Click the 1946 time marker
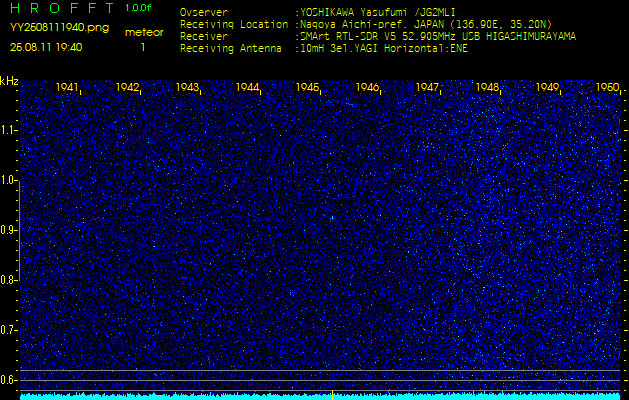 367,87
